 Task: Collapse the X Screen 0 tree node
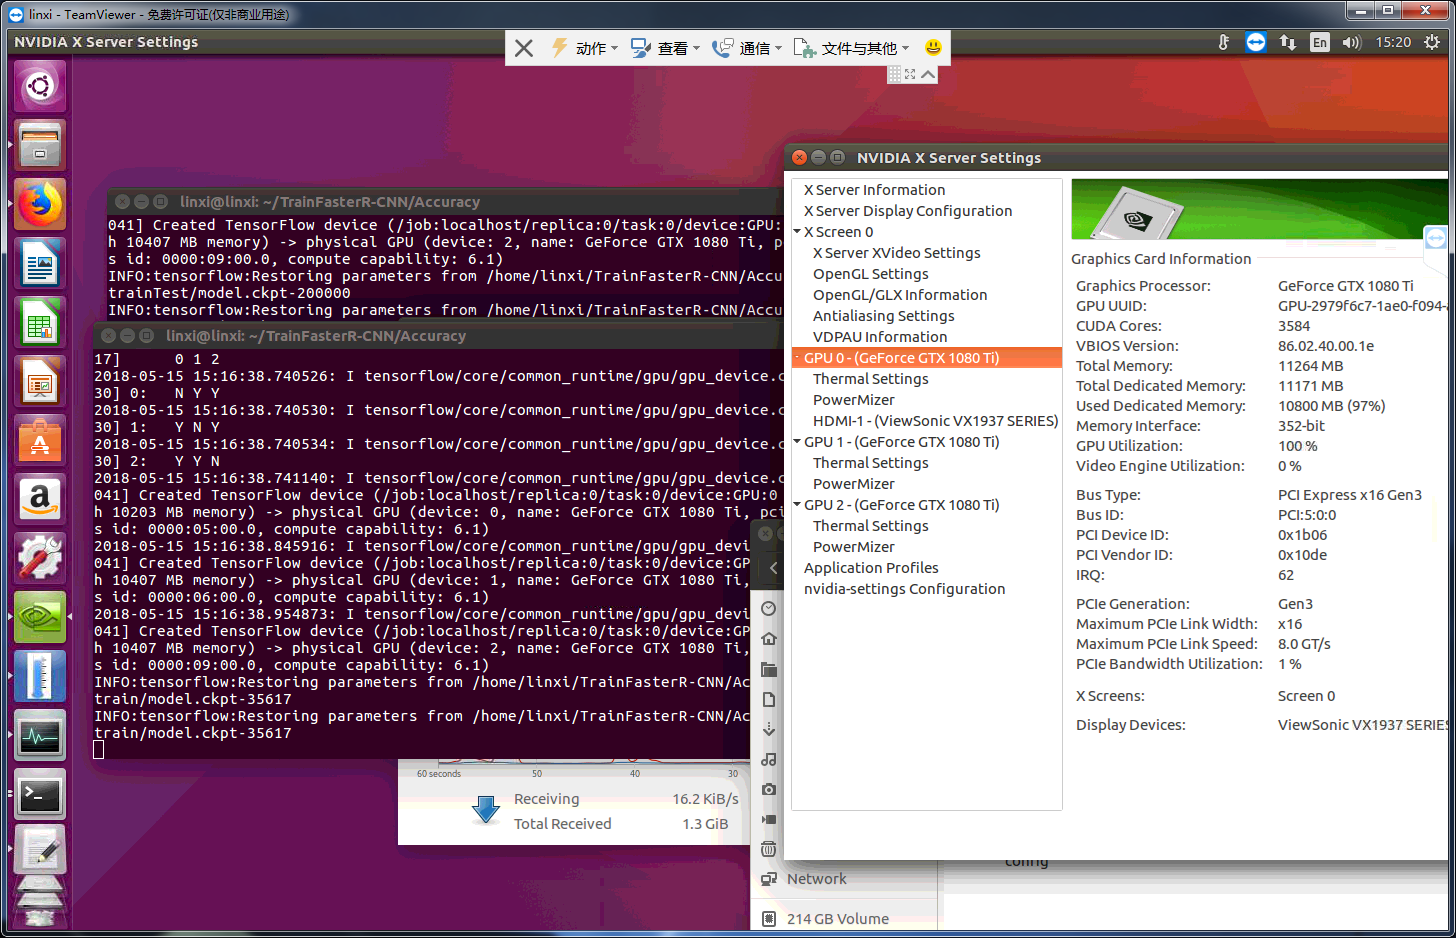[x=797, y=232]
